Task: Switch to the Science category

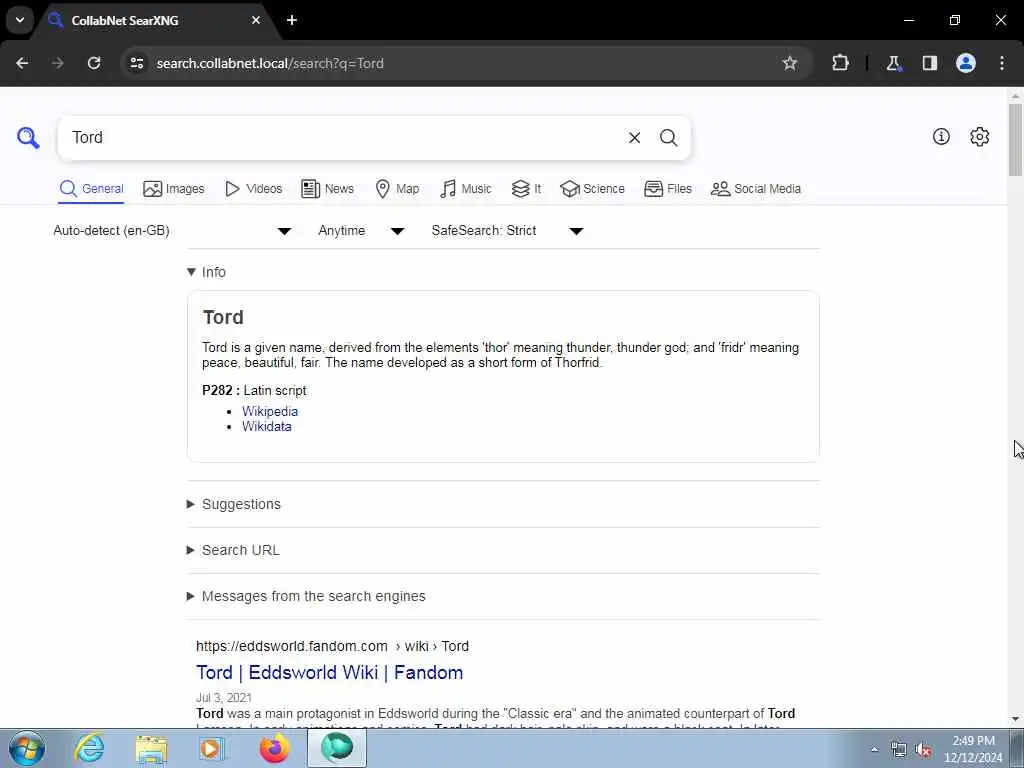Action: tap(592, 189)
